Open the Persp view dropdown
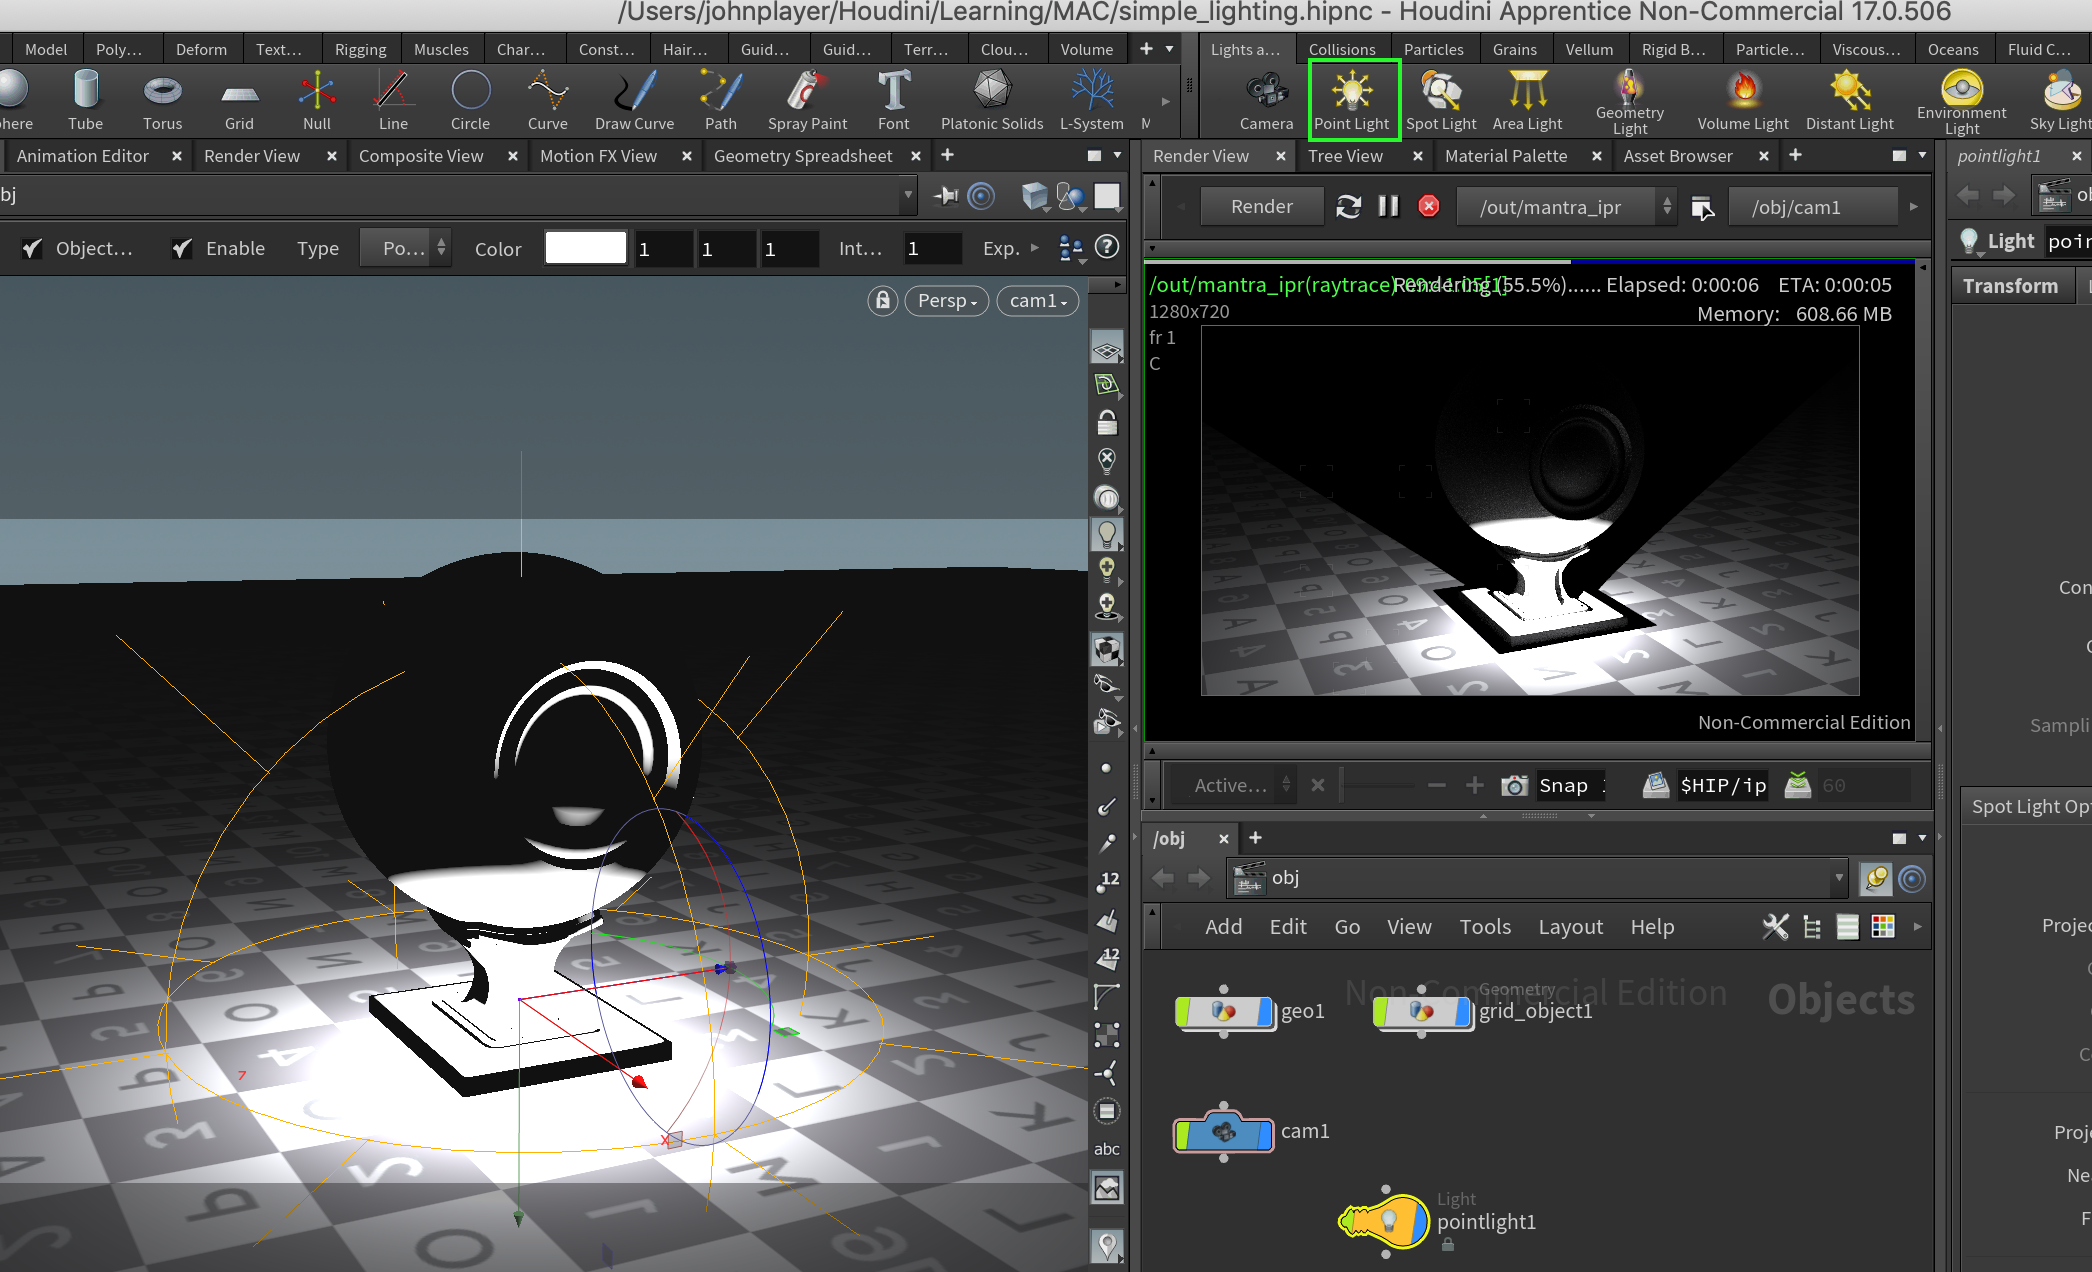 tap(945, 301)
